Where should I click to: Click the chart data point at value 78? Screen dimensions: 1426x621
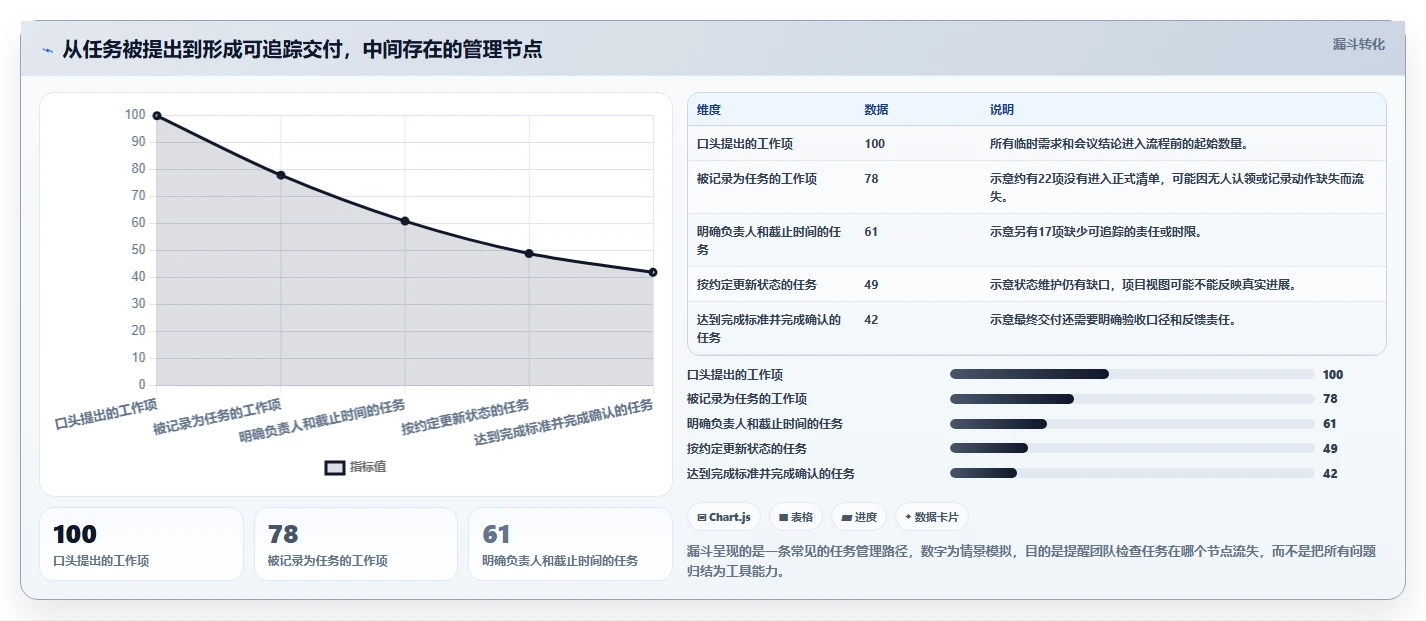(x=281, y=175)
